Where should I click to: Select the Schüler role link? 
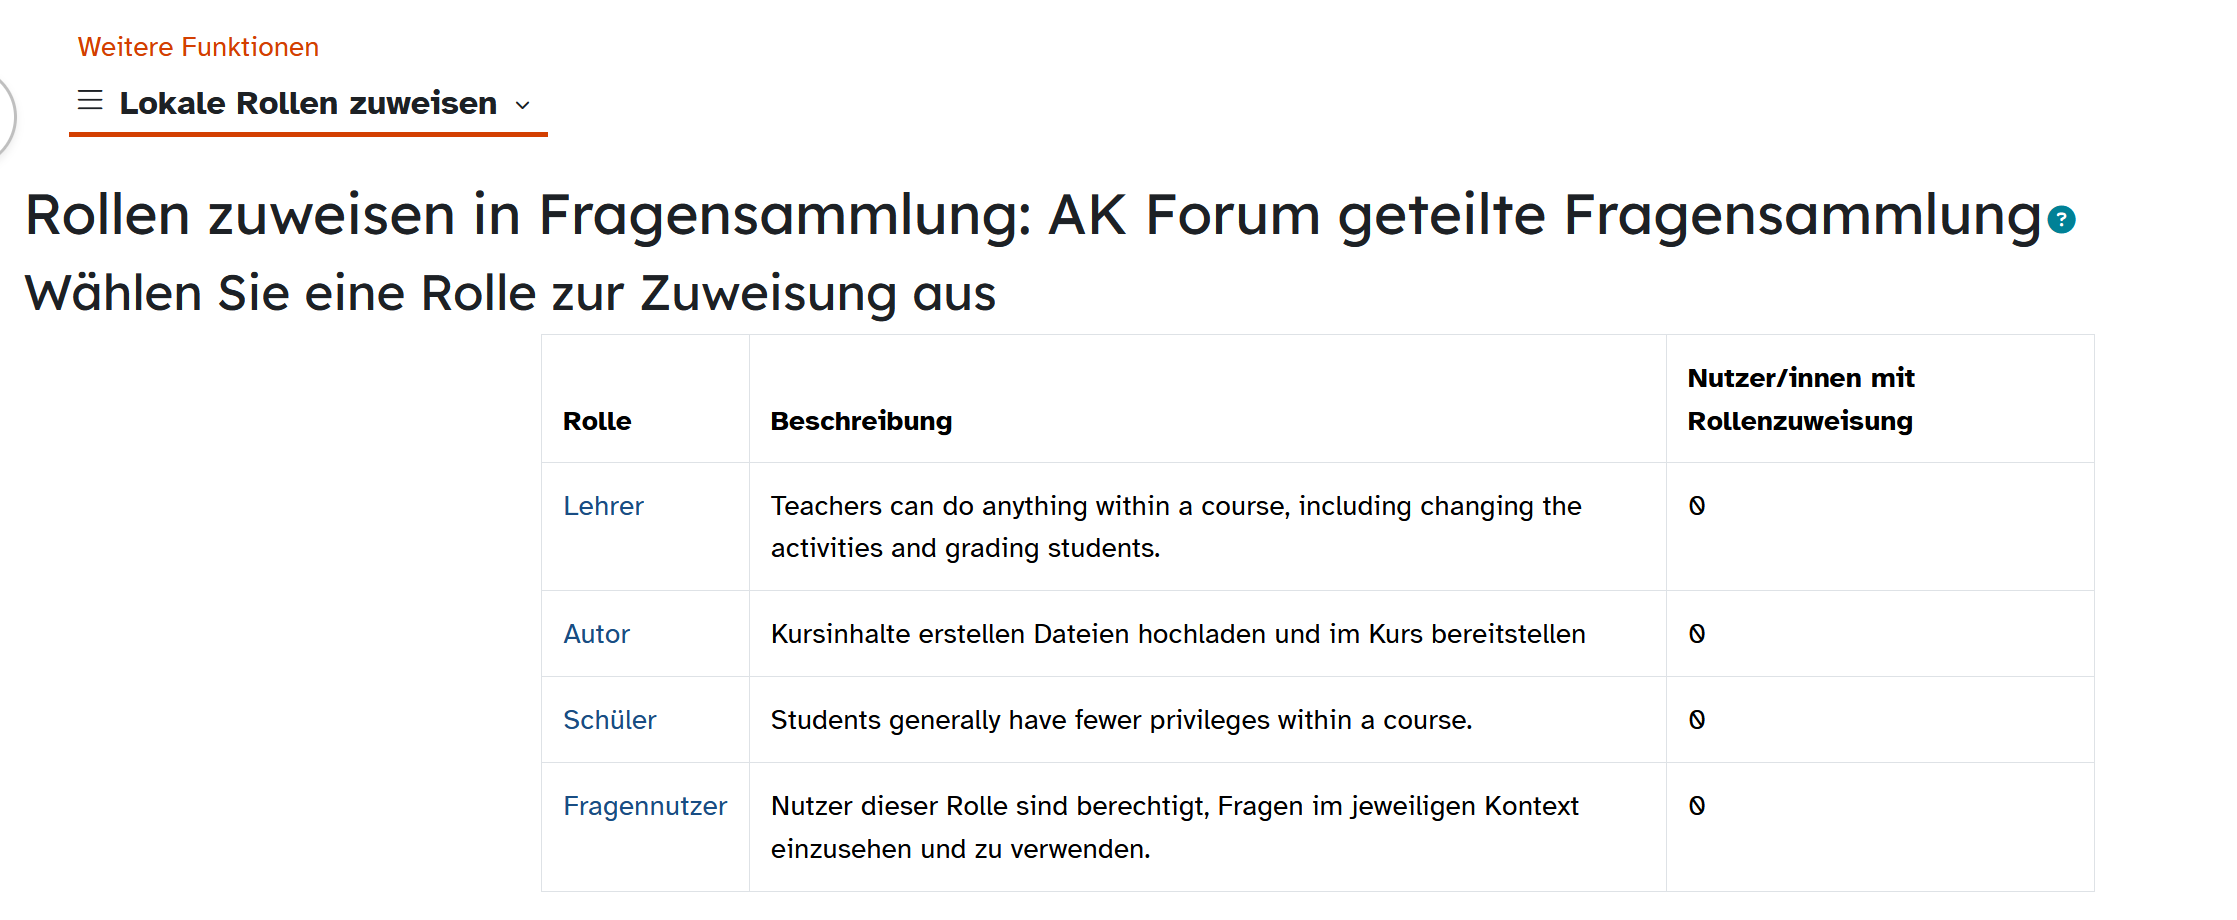(x=609, y=720)
